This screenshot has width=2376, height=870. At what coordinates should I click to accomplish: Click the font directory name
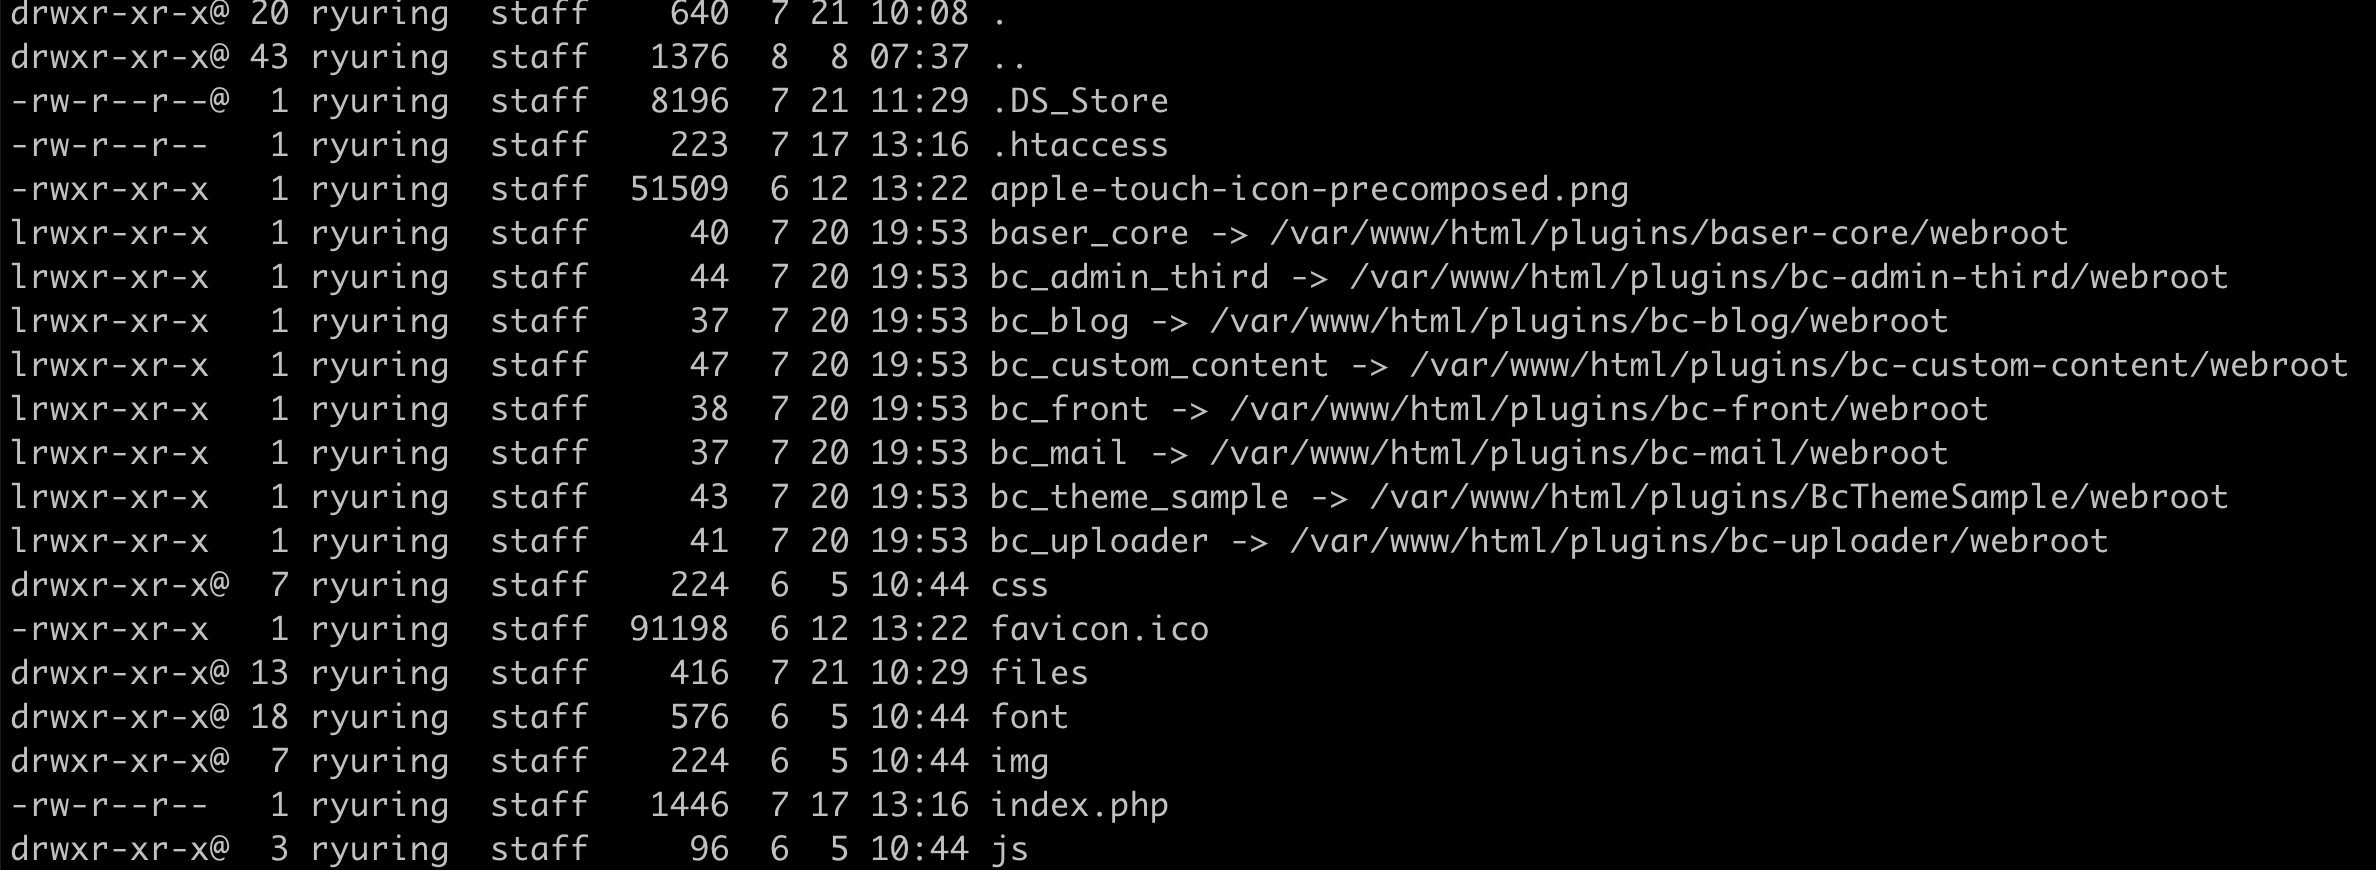(1029, 717)
